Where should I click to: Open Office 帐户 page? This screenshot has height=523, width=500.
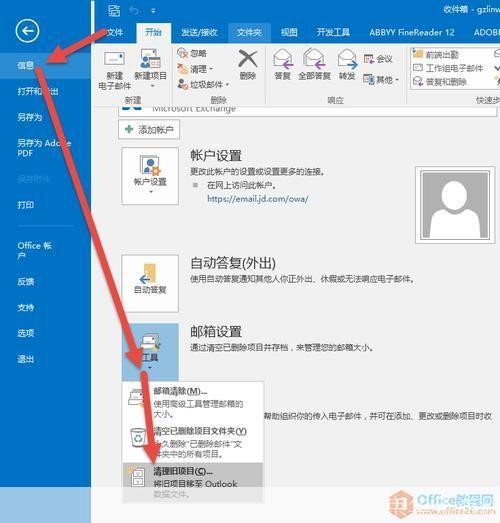(x=34, y=250)
